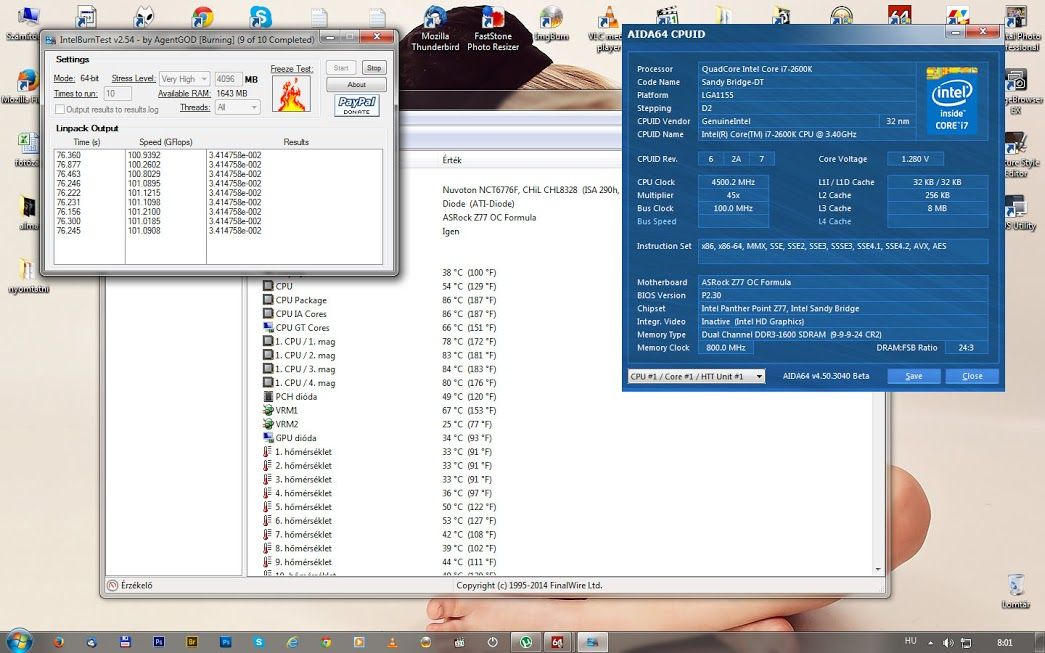Click the Times to run field
The image size is (1045, 653).
117,94
